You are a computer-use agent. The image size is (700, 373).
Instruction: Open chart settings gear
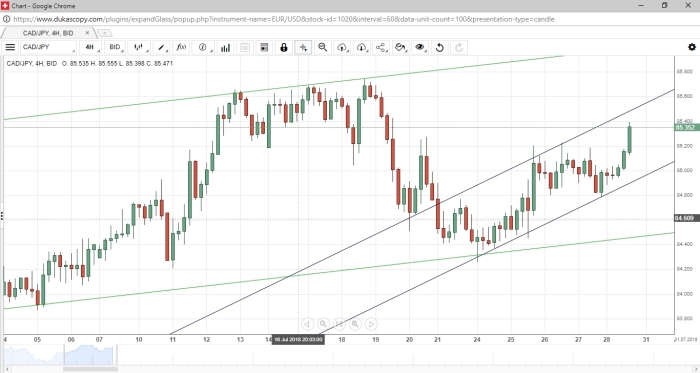click(x=692, y=47)
